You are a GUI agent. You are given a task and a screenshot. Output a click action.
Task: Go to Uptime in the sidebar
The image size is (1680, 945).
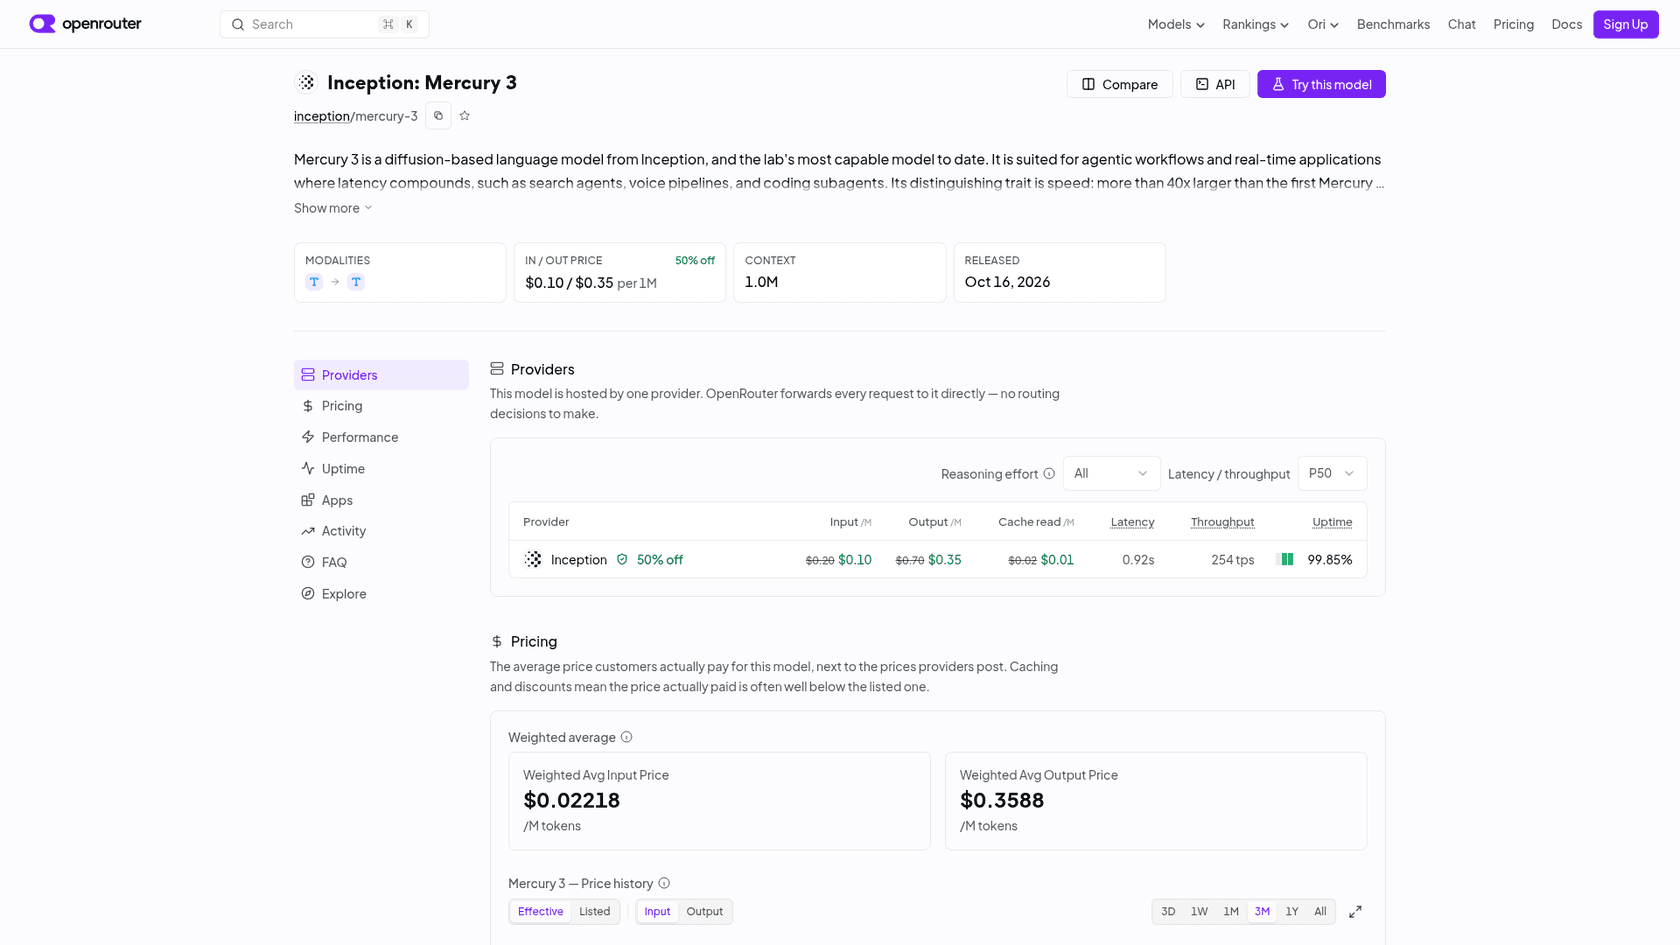pyautogui.click(x=381, y=469)
